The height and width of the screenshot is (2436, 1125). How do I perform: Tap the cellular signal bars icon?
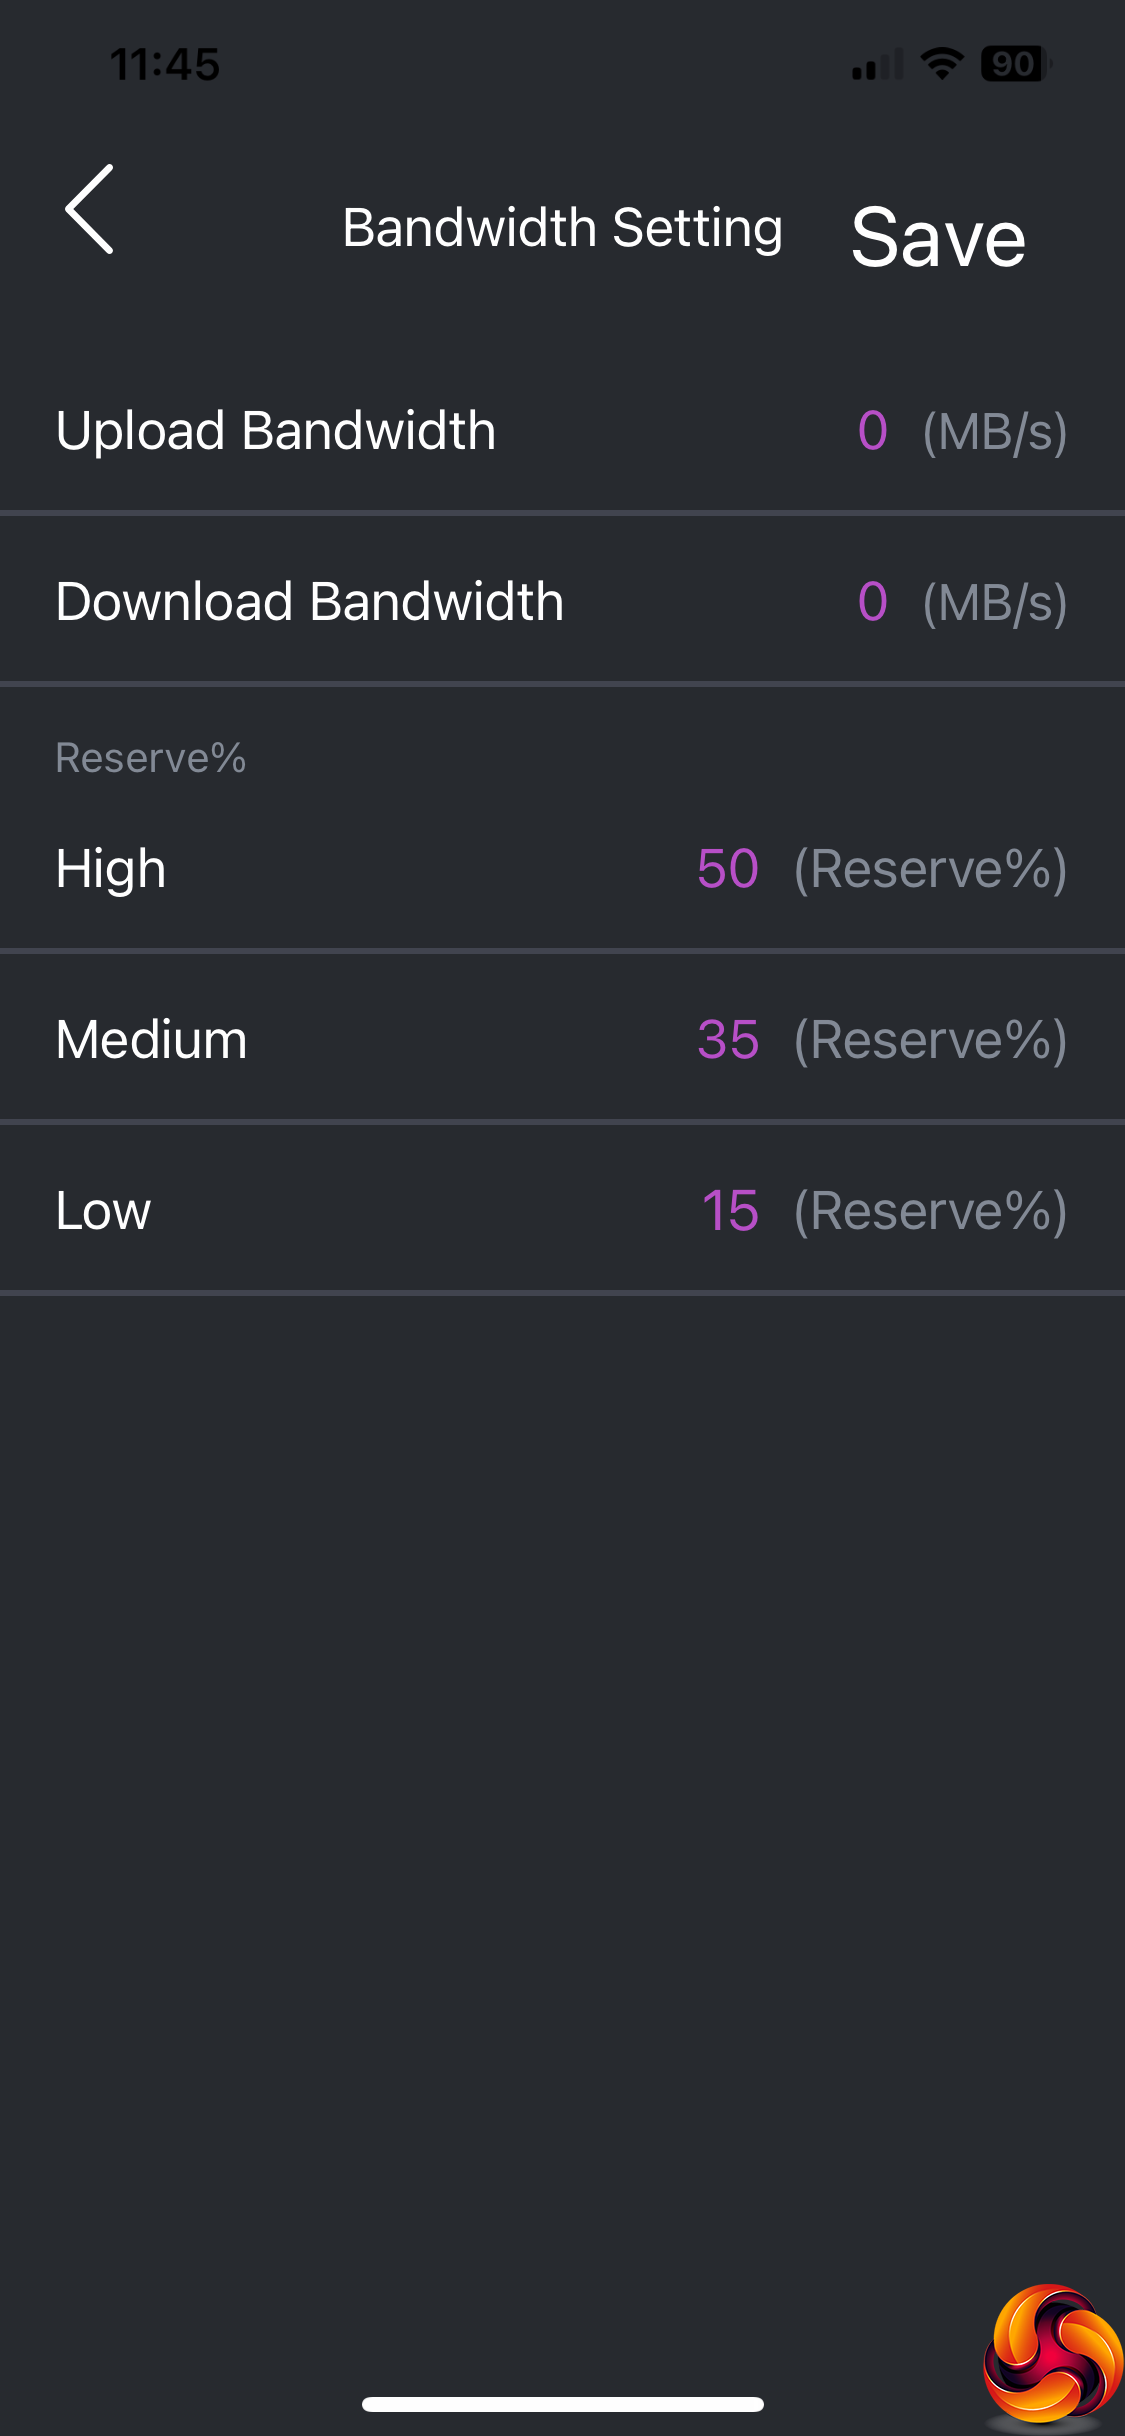tap(877, 65)
